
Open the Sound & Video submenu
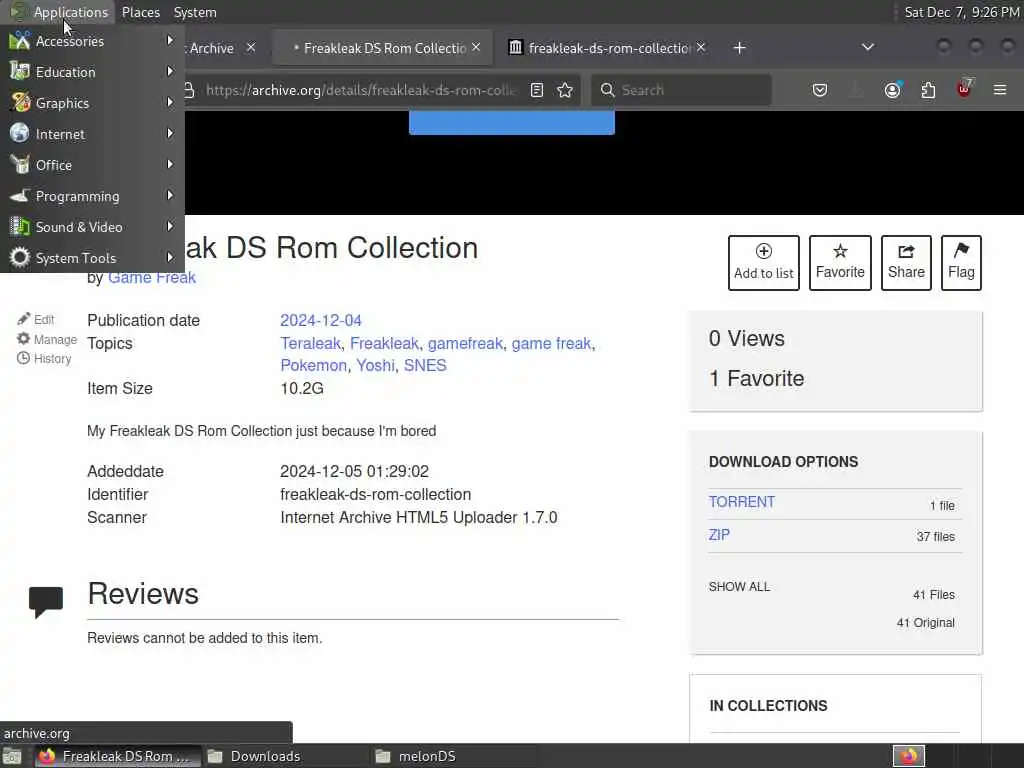pyautogui.click(x=92, y=227)
